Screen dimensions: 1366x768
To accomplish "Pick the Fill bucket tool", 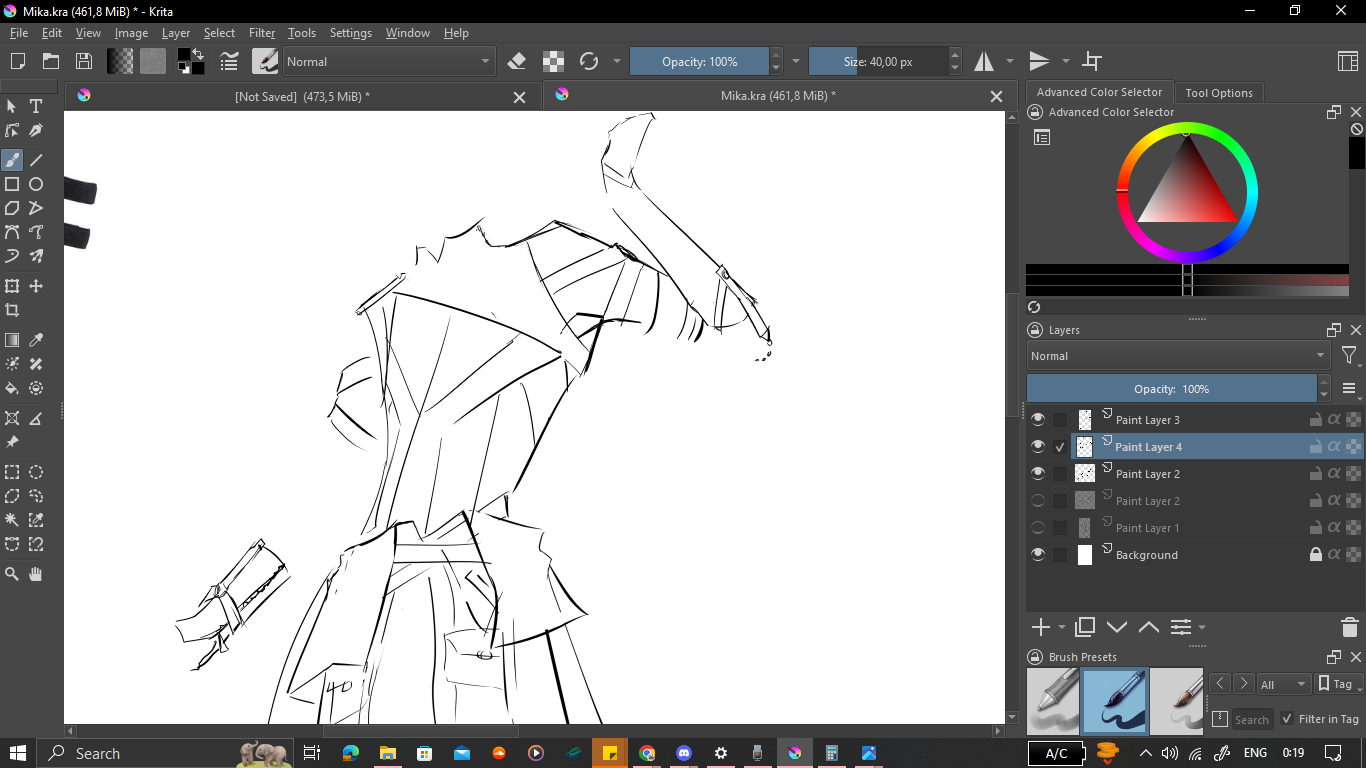I will point(12,388).
